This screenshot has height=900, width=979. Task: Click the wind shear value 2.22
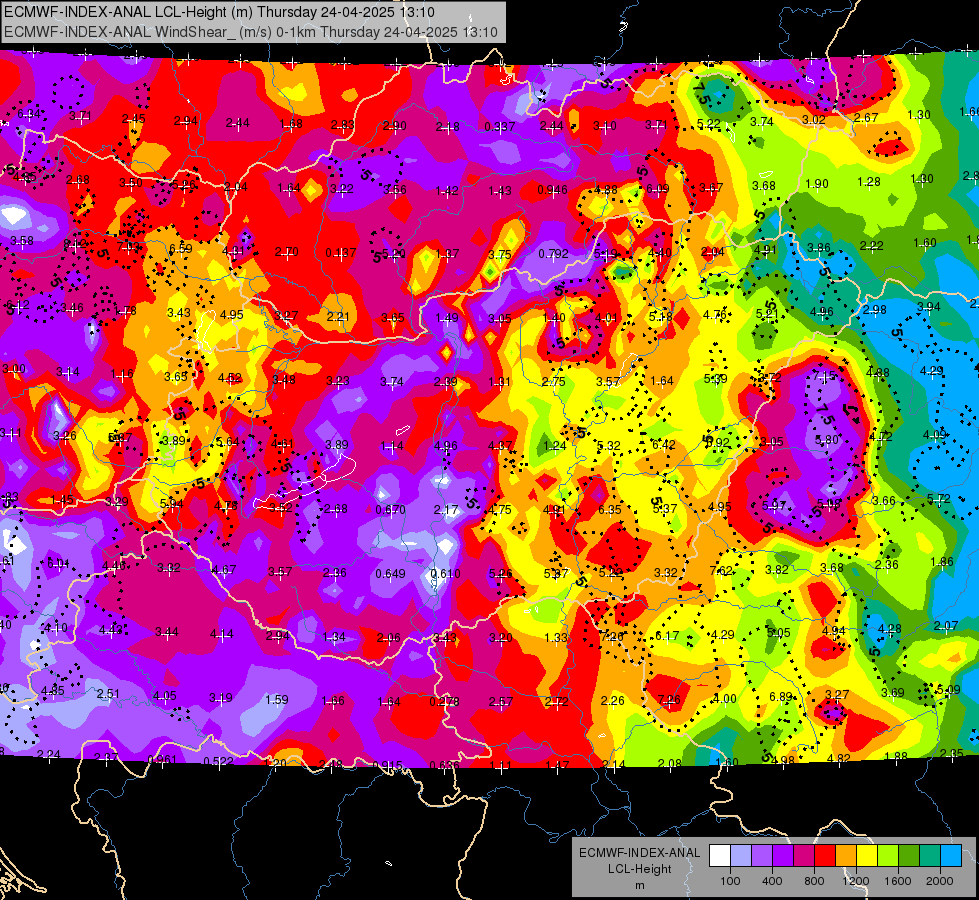871,245
